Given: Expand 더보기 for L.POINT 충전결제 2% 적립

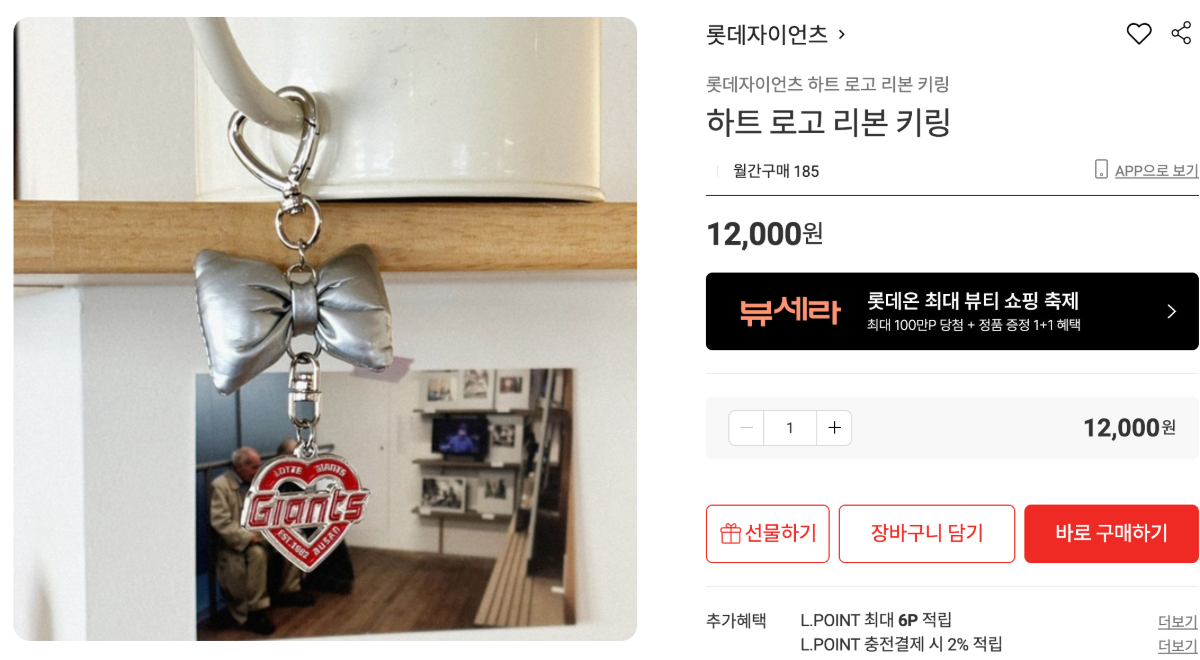Looking at the screenshot, I should [x=1178, y=645].
